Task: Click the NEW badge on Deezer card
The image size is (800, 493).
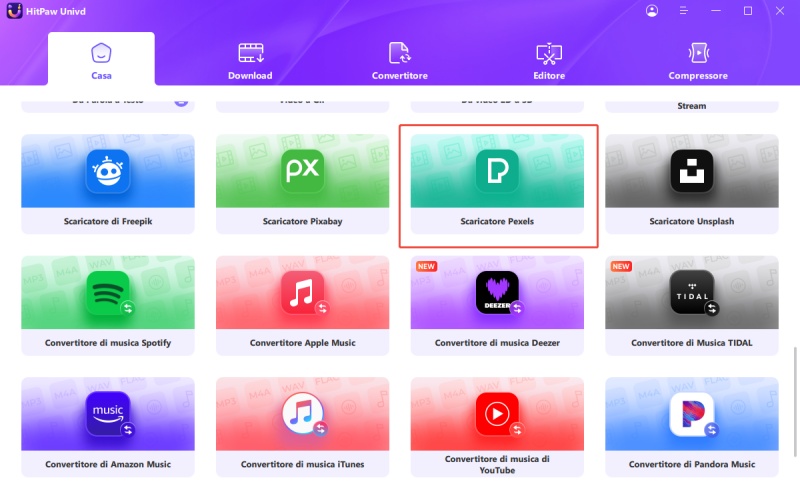Action: (426, 266)
